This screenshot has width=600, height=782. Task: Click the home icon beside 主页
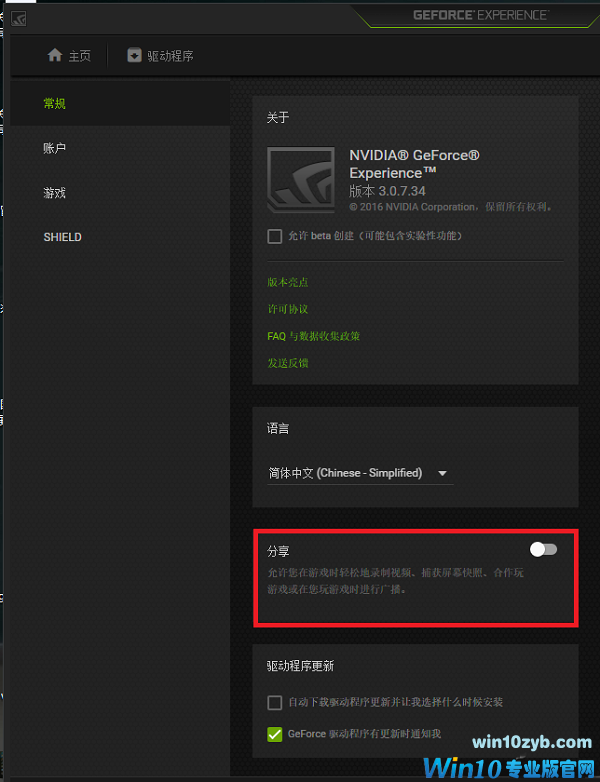(x=55, y=55)
